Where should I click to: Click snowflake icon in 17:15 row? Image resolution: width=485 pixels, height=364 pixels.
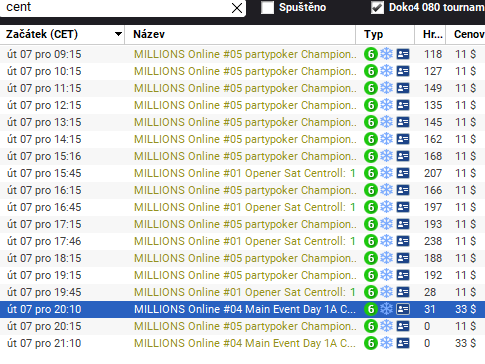387,224
